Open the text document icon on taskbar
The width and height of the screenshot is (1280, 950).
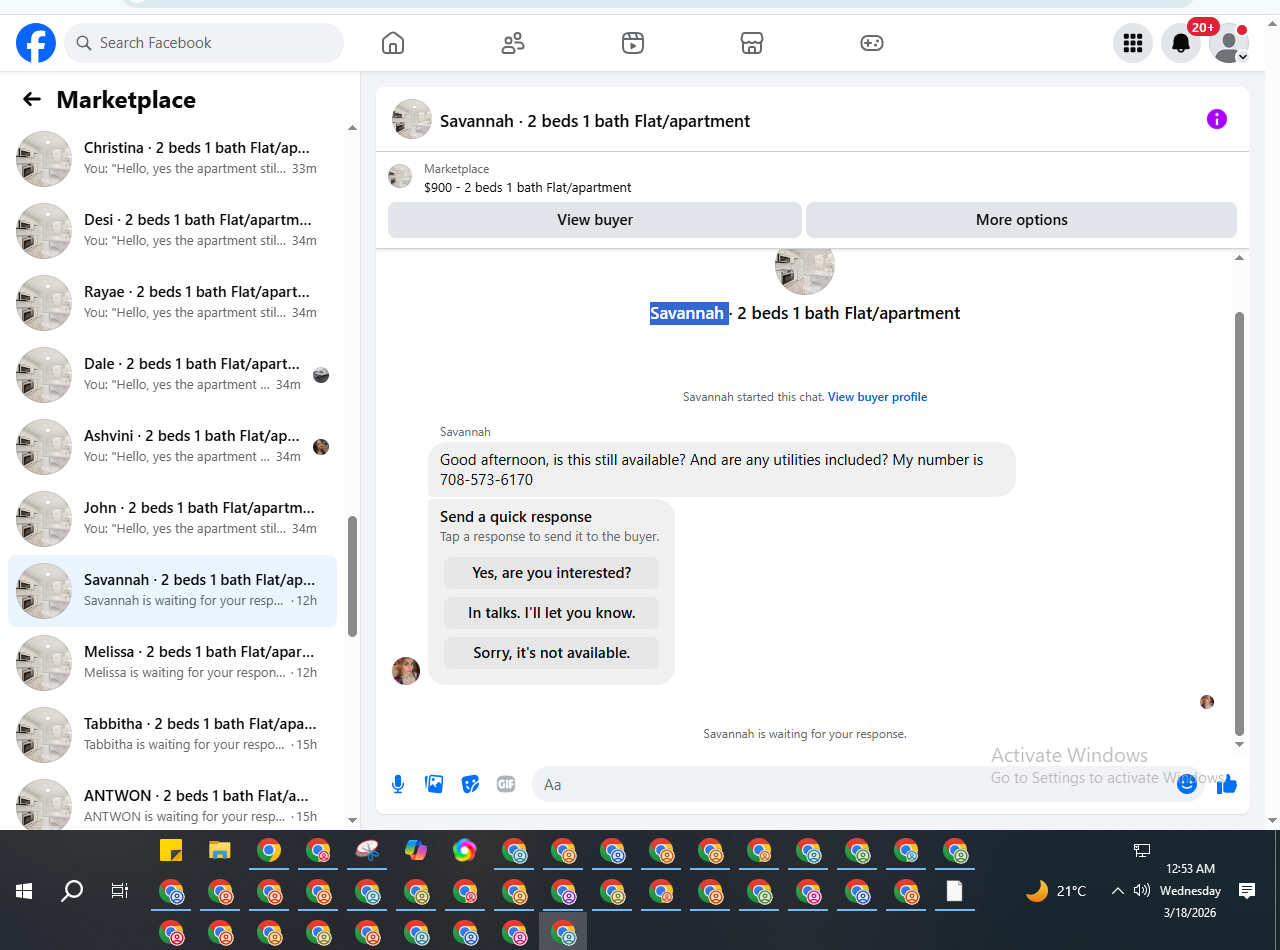coord(954,890)
